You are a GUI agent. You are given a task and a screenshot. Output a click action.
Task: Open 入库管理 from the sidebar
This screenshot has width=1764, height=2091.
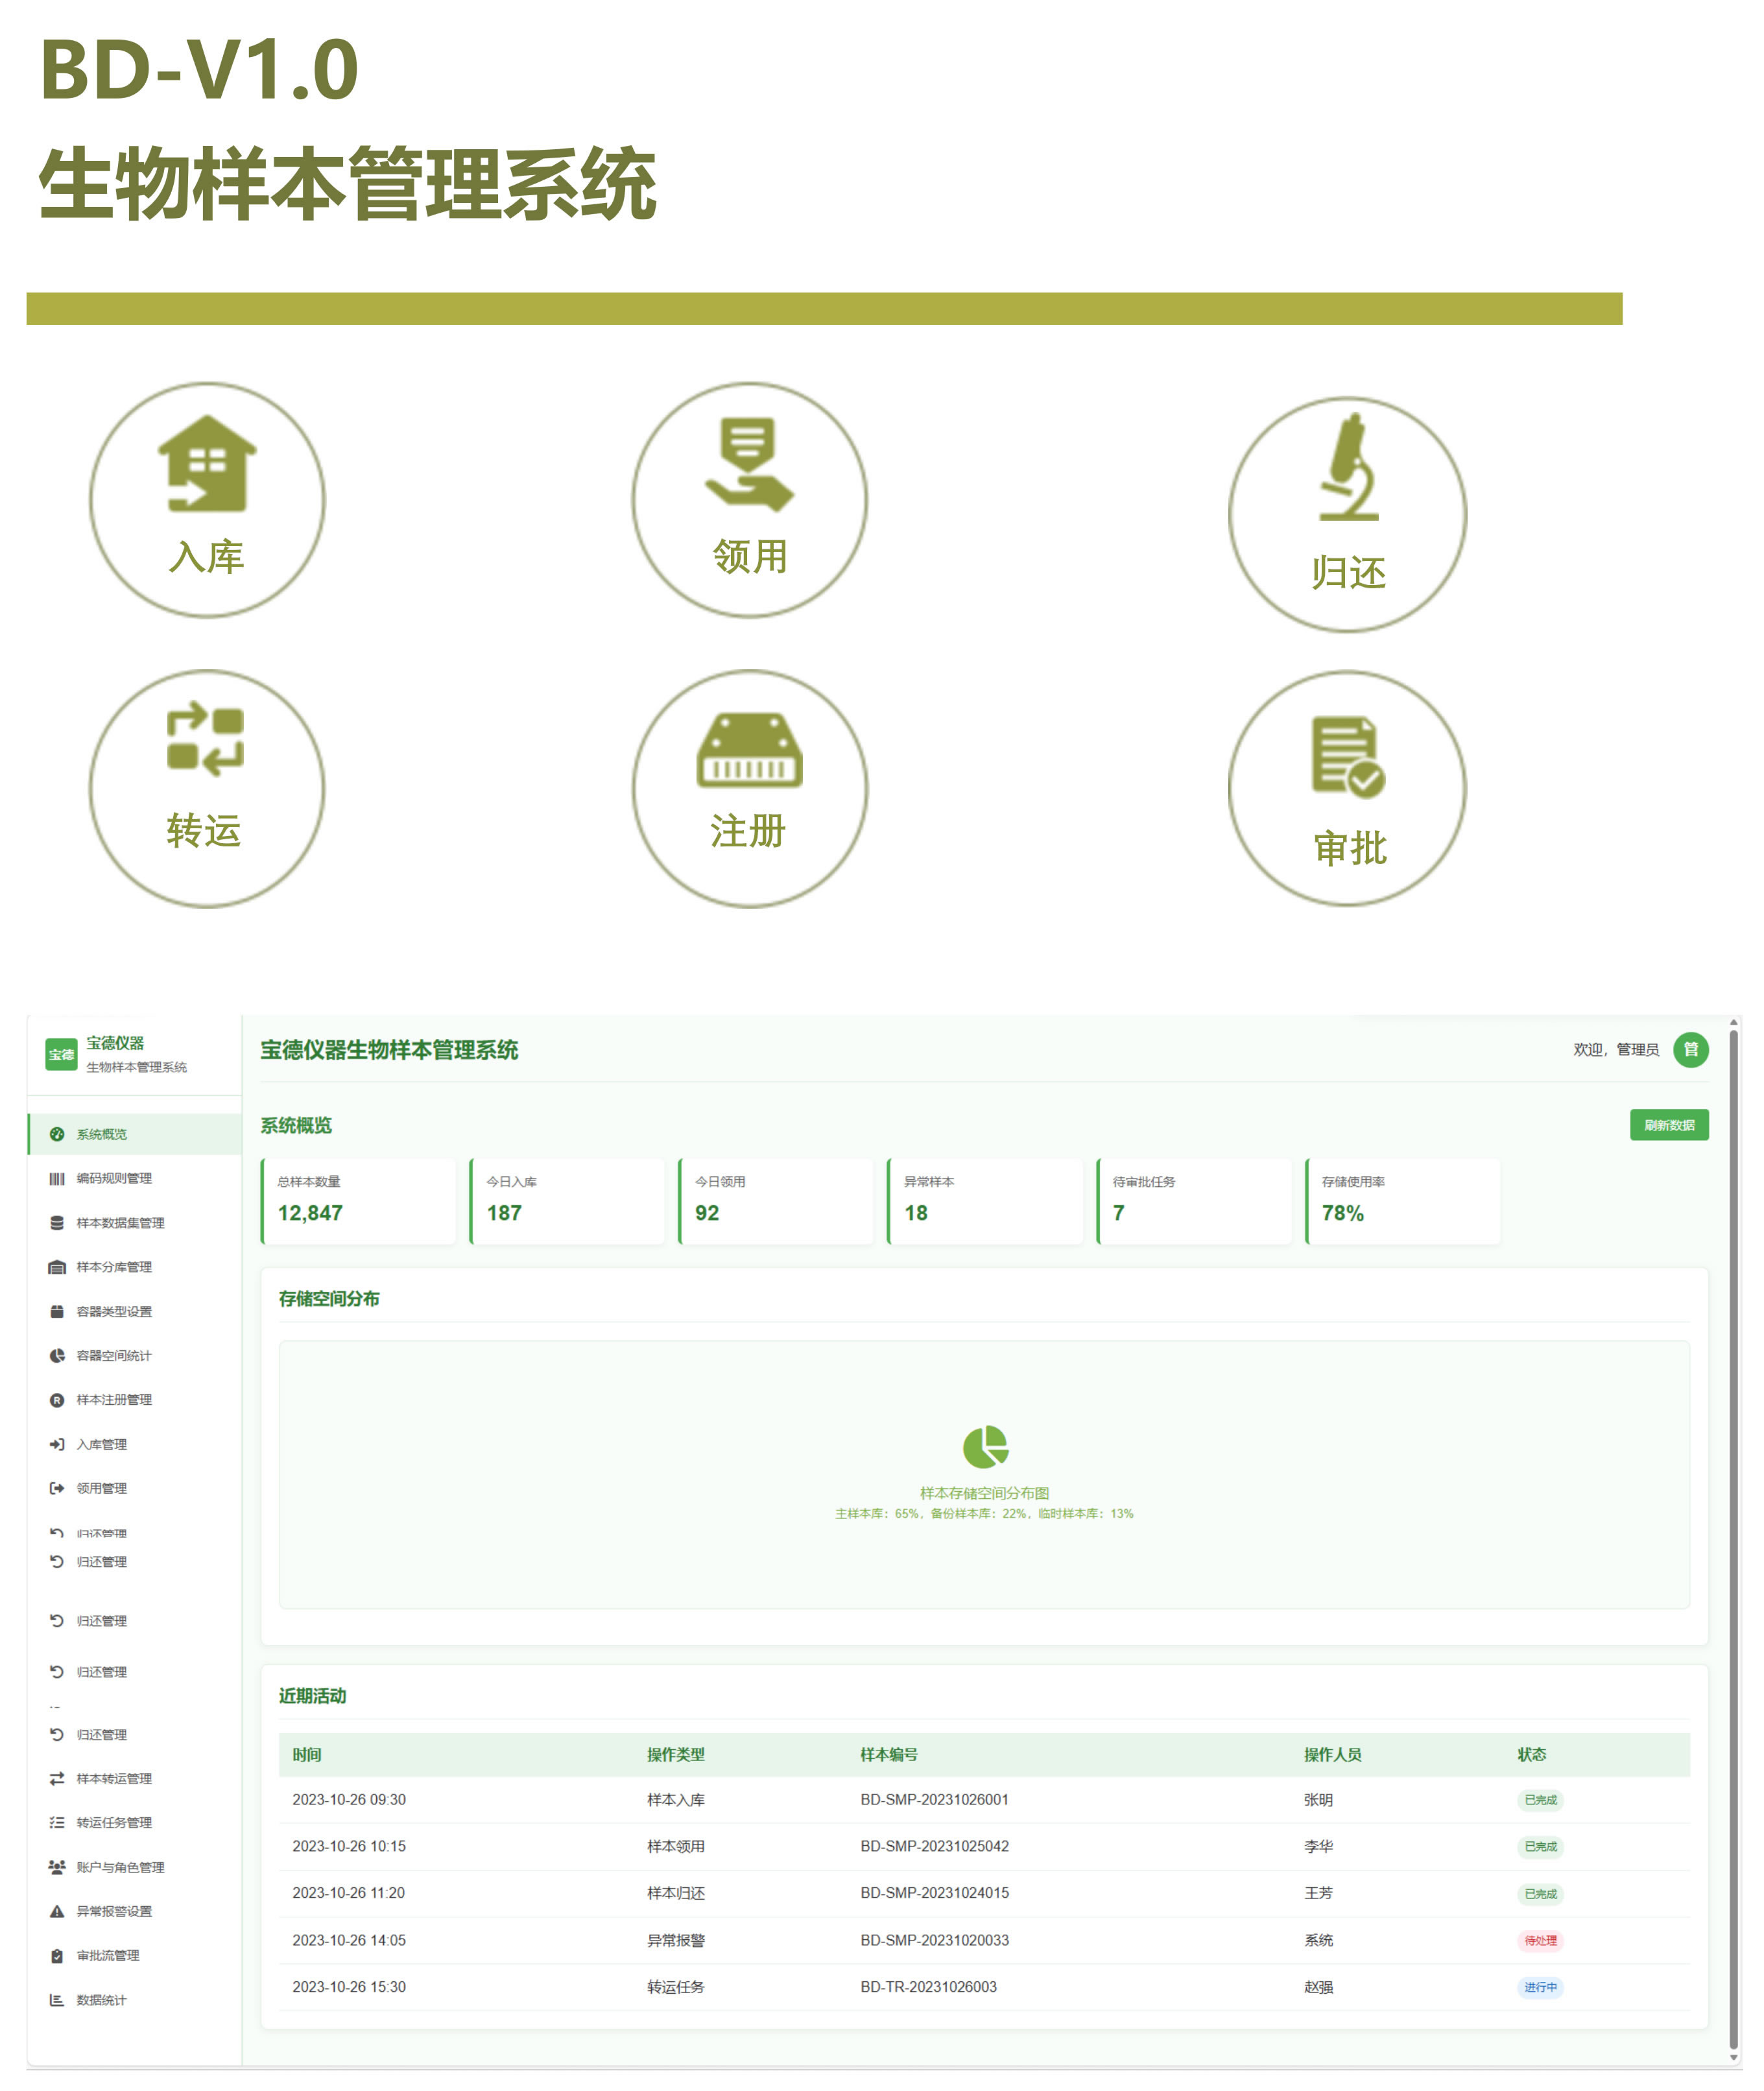101,1444
